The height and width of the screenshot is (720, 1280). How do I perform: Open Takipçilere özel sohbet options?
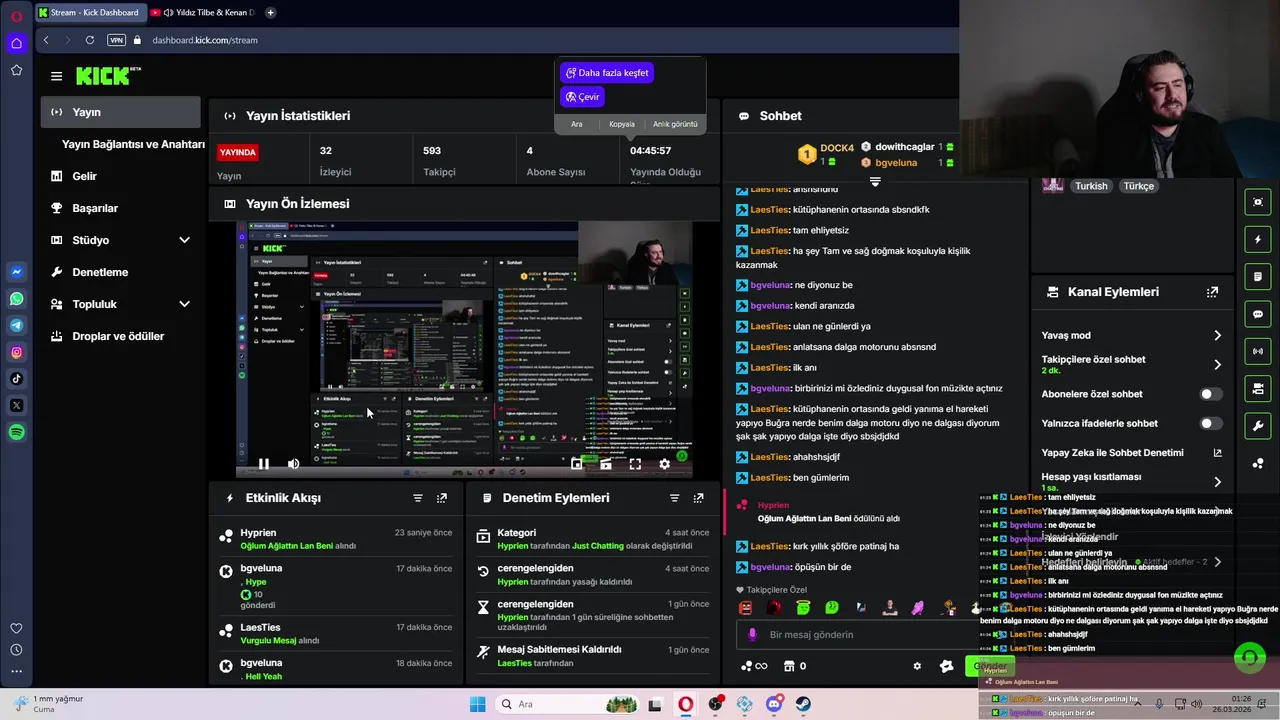coord(1217,365)
